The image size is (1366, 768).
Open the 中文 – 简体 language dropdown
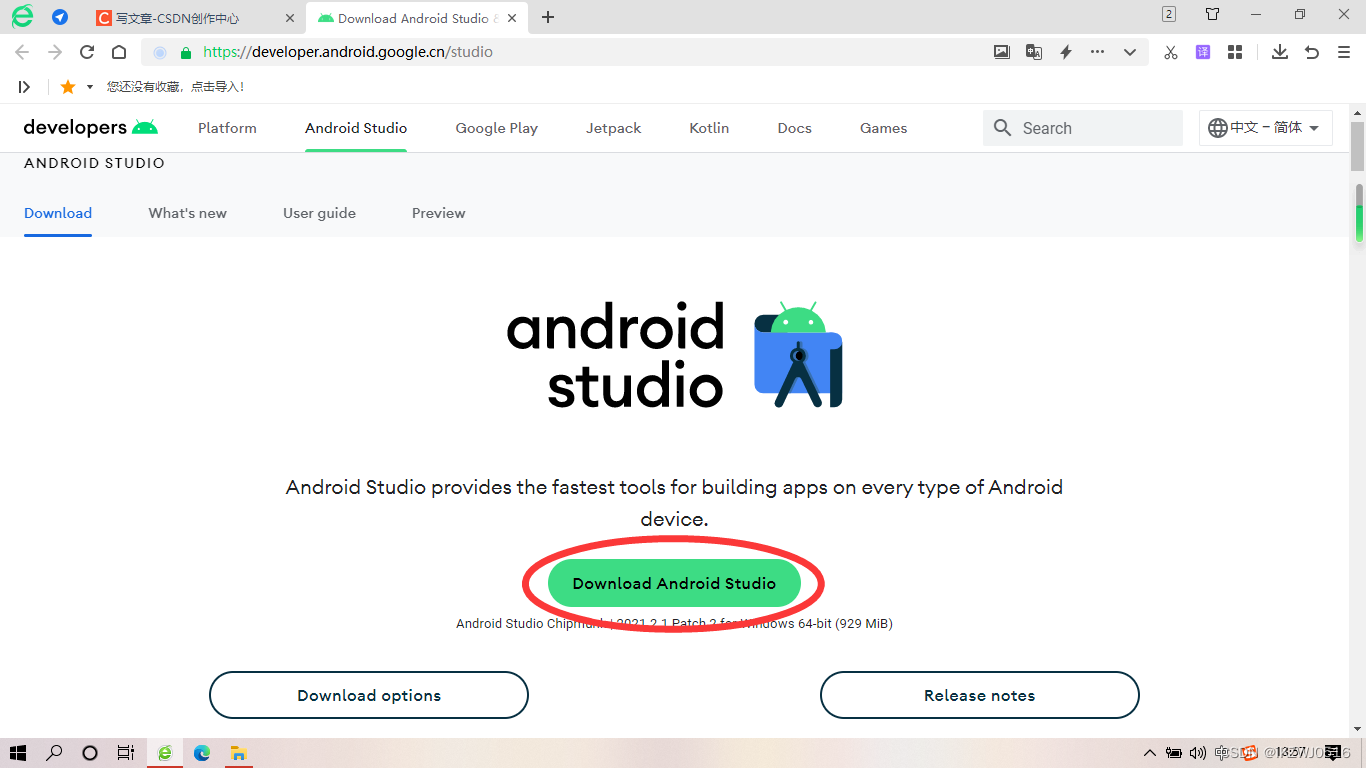coord(1266,128)
